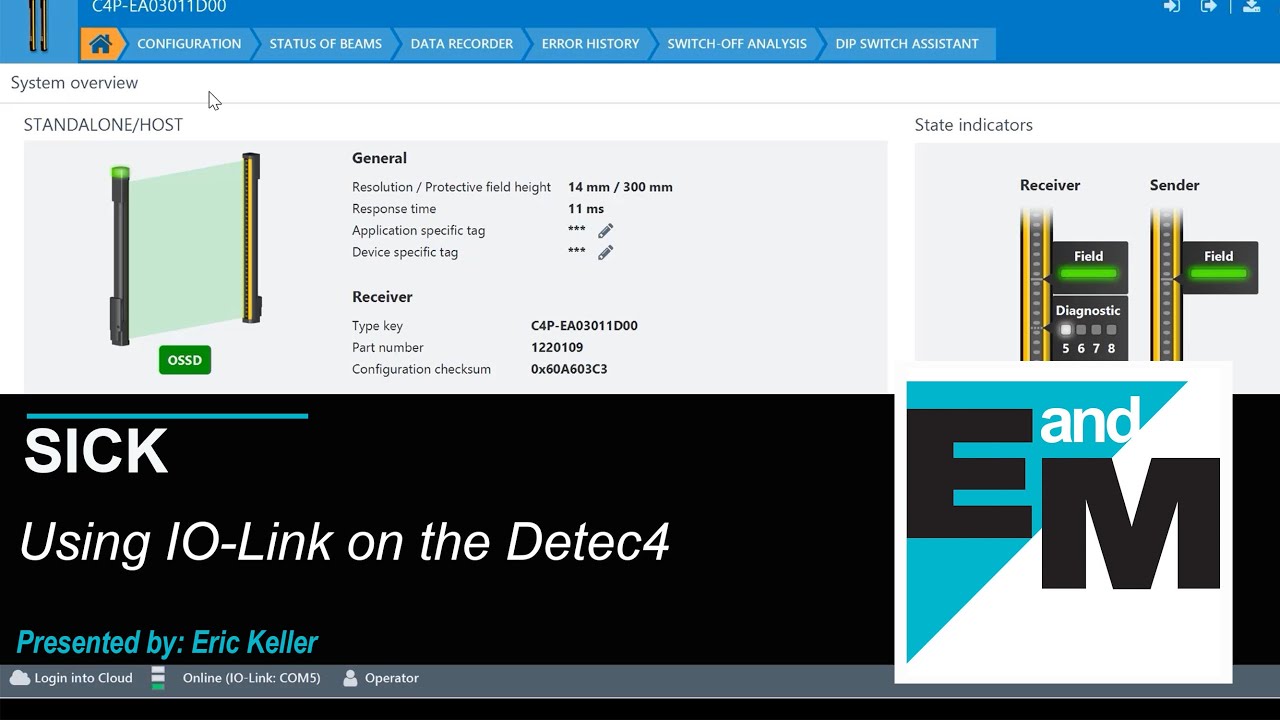Click the Sender Field indicator
The height and width of the screenshot is (720, 1280).
point(1219,266)
